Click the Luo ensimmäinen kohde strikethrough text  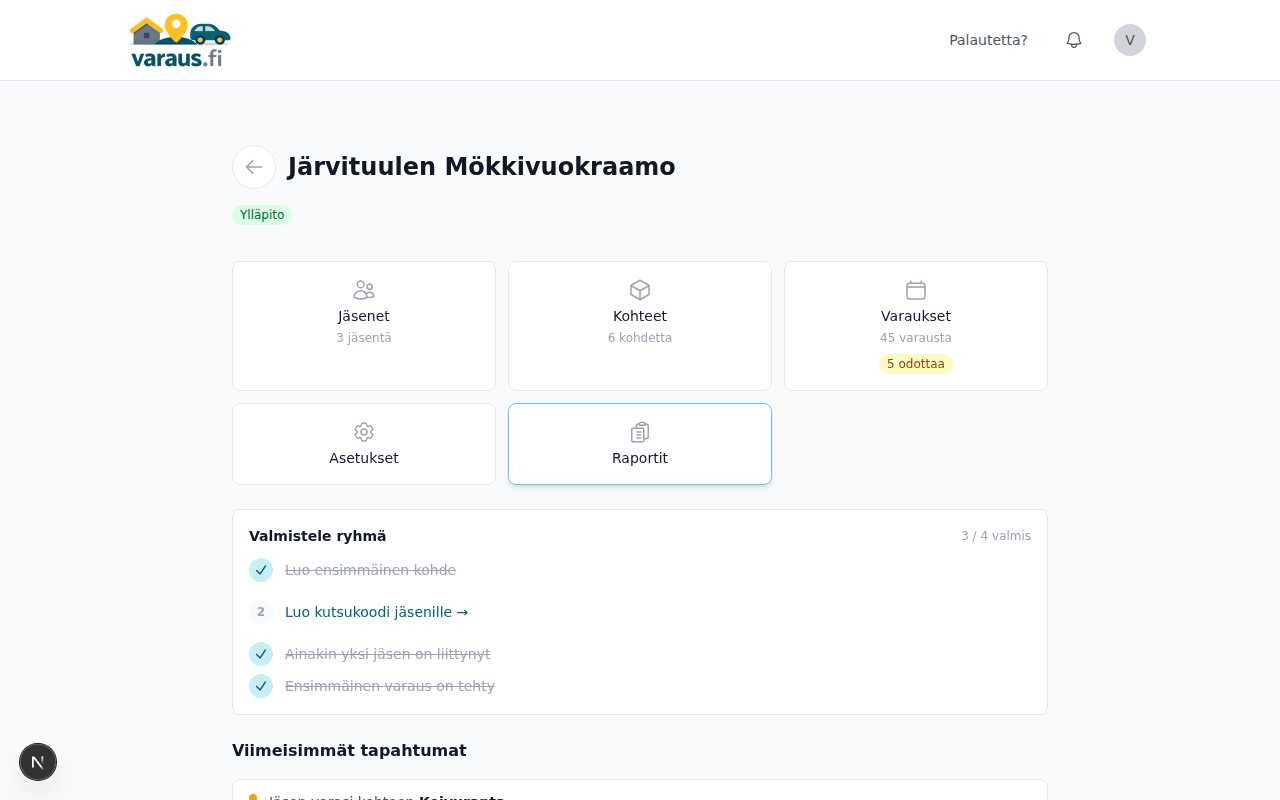[370, 570]
